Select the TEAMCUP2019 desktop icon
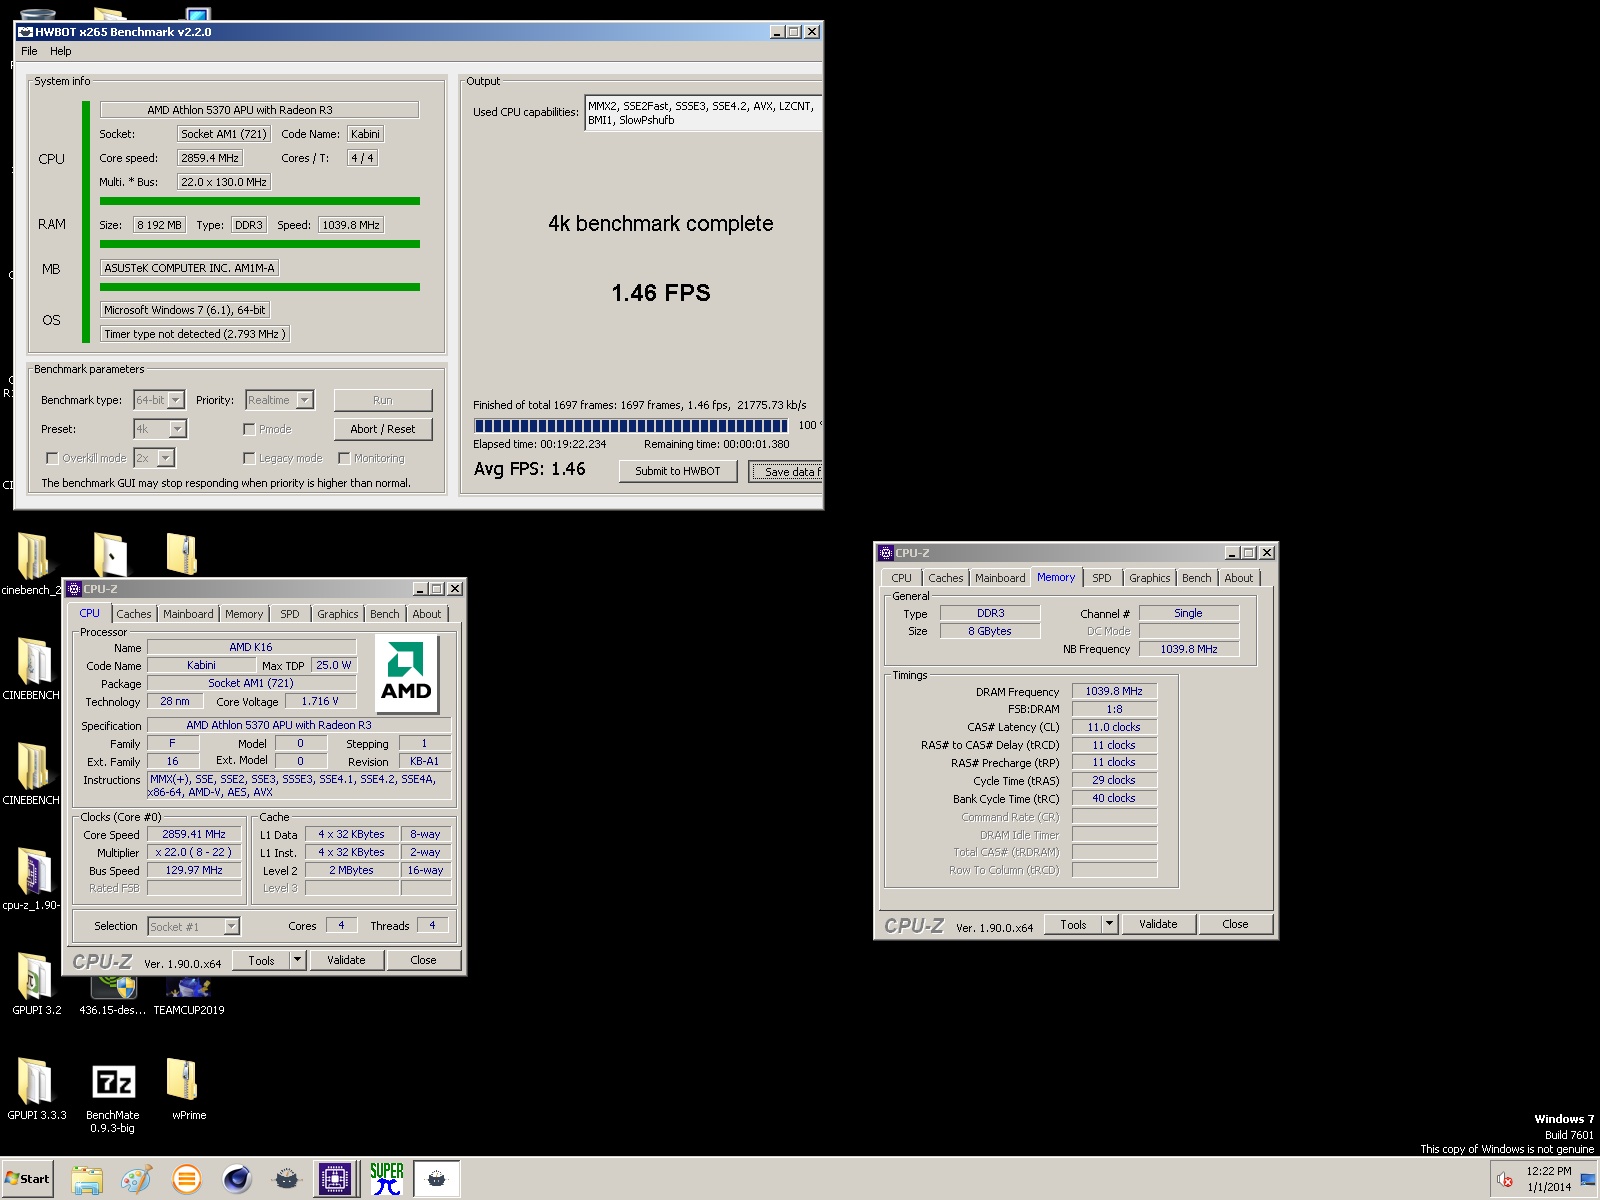Image resolution: width=1600 pixels, height=1200 pixels. click(x=188, y=997)
